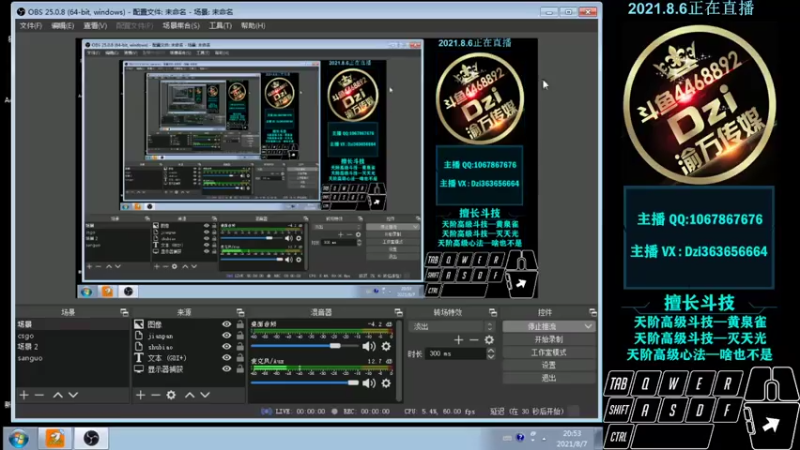Select the 显示器捕获 source row
Viewport: 800px width, 450px height.
tap(189, 369)
